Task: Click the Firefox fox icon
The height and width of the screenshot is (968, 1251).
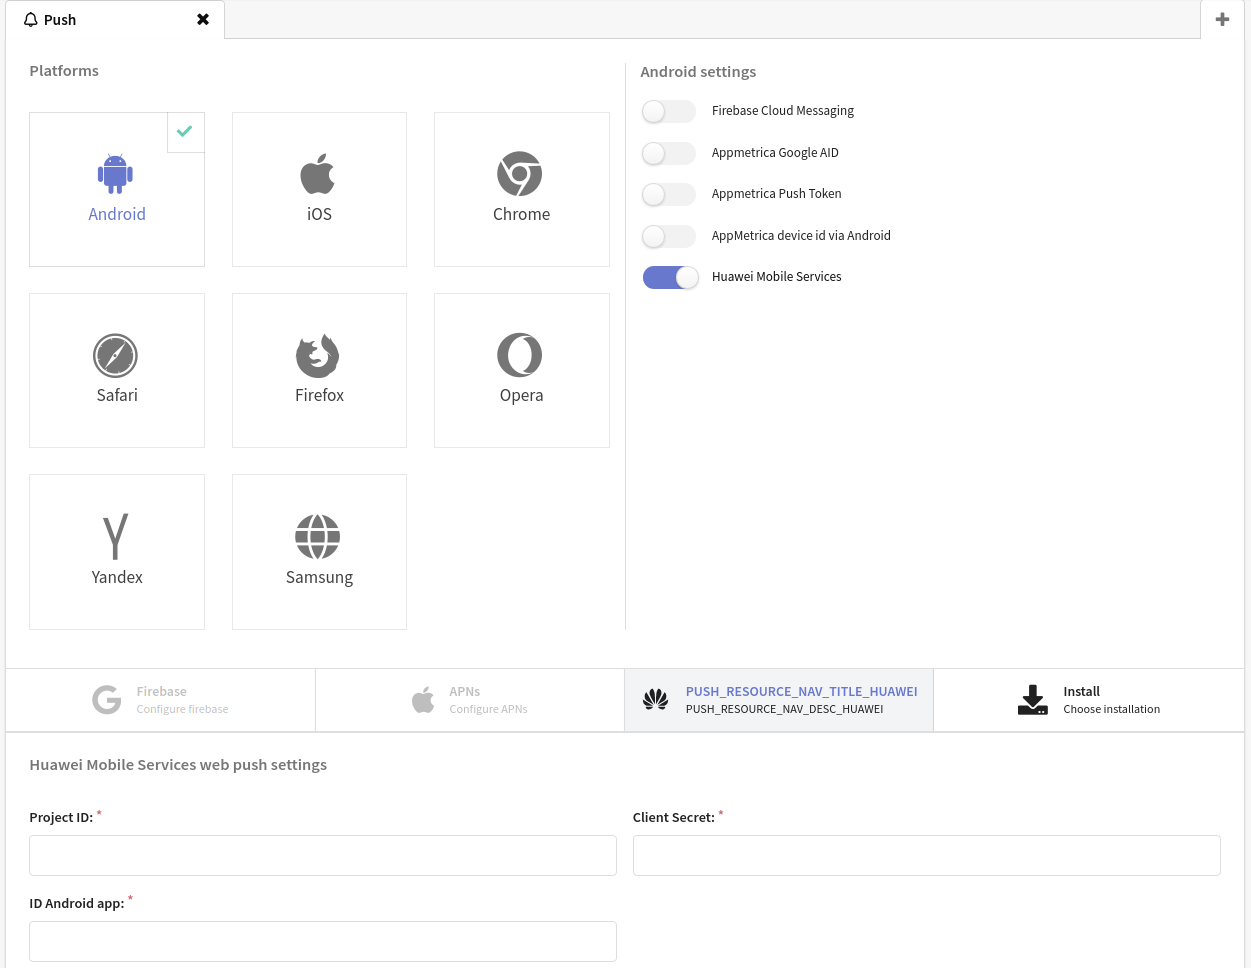Action: (318, 355)
